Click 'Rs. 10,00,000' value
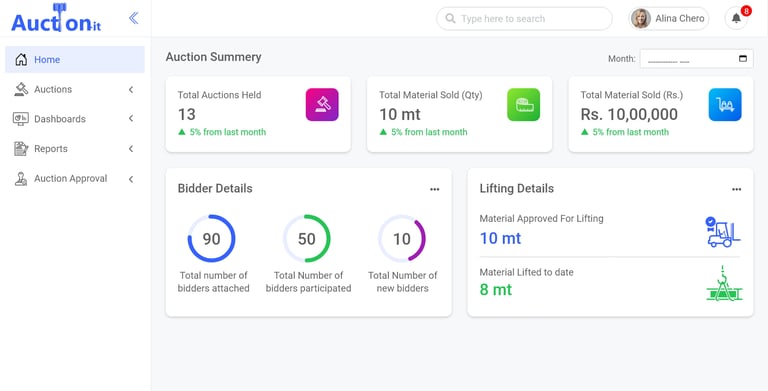This screenshot has width=768, height=391. pyautogui.click(x=629, y=114)
